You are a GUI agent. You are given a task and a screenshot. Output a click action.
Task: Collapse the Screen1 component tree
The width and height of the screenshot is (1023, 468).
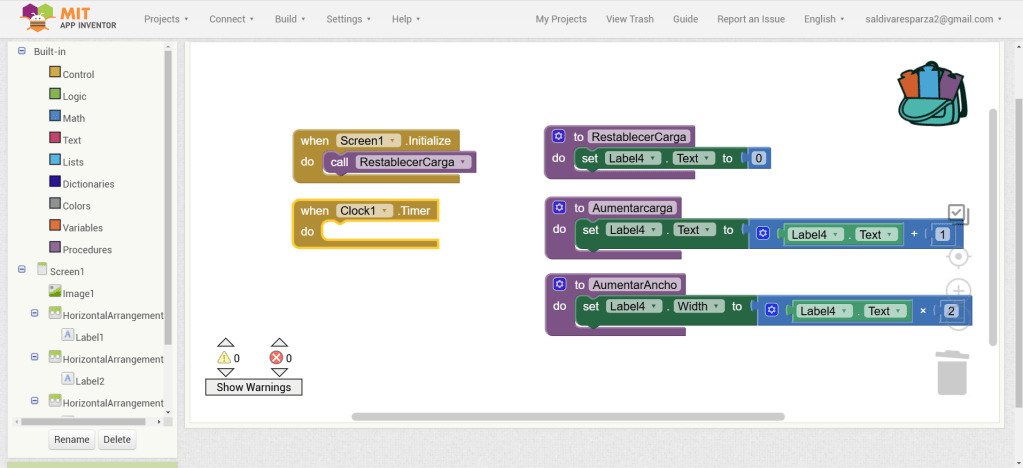(22, 270)
